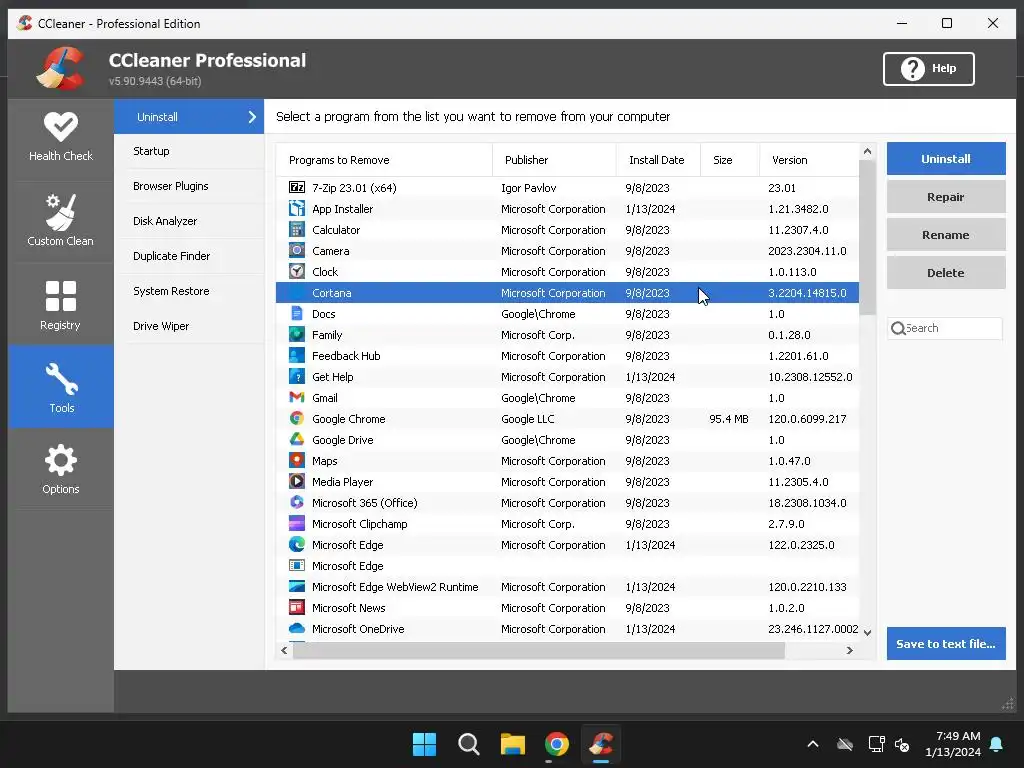
Task: Click the Microsoft News icon
Action: click(296, 607)
